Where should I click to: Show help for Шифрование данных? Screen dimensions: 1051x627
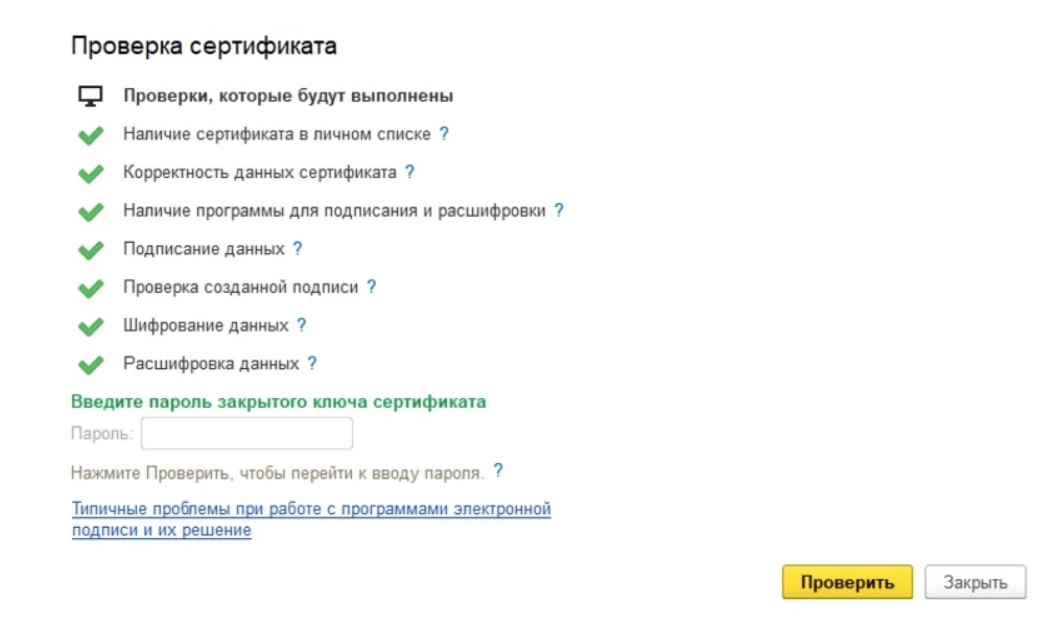pos(301,325)
